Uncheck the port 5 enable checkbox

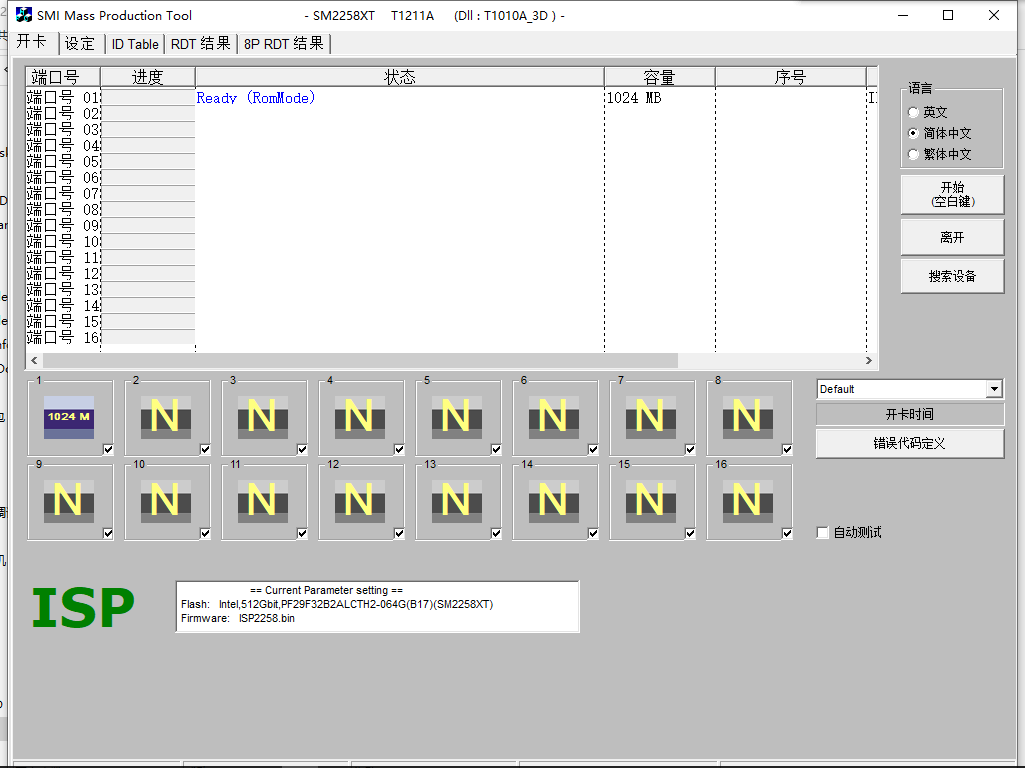point(496,449)
